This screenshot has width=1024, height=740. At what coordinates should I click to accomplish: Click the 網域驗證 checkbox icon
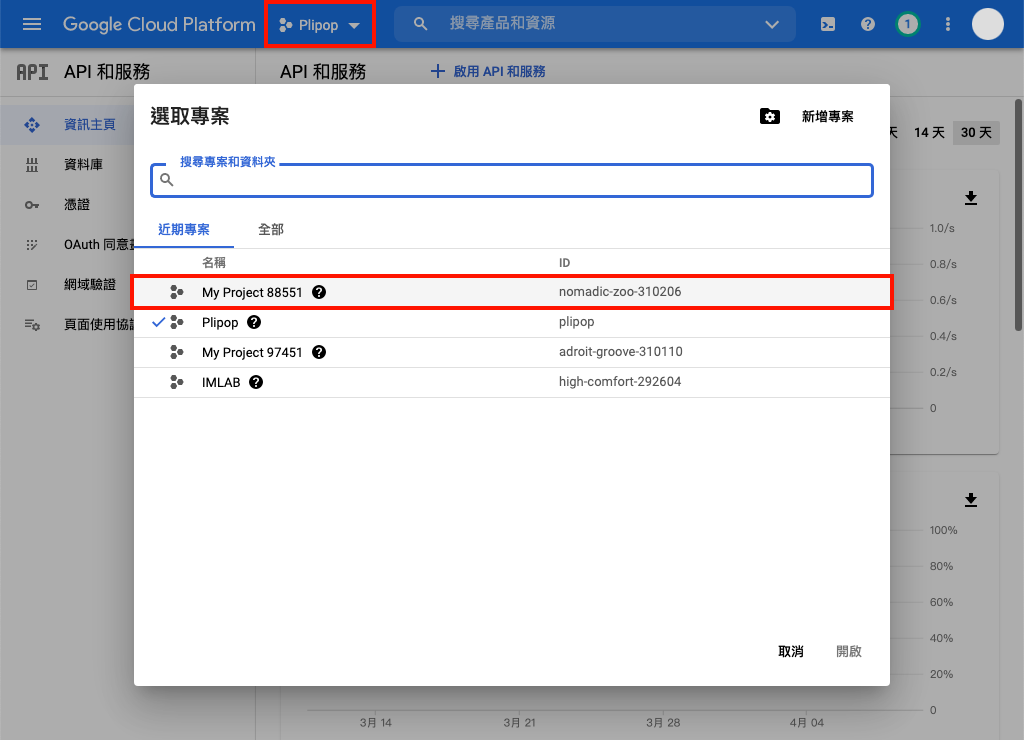[32, 285]
